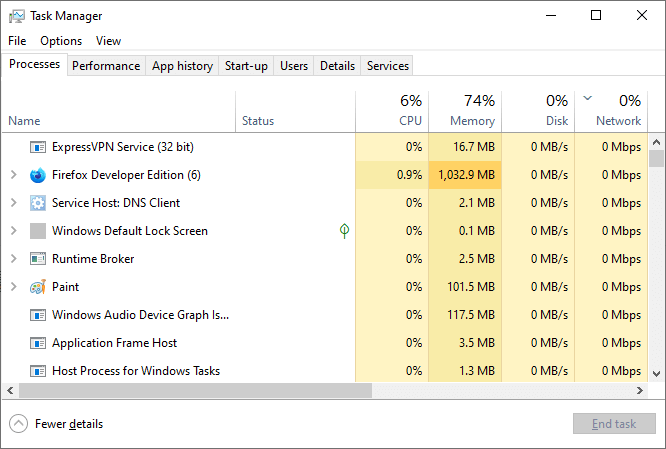Screen dimensions: 666x449
Task: Click the horizontal scrollbar thumb
Action: tap(195, 390)
